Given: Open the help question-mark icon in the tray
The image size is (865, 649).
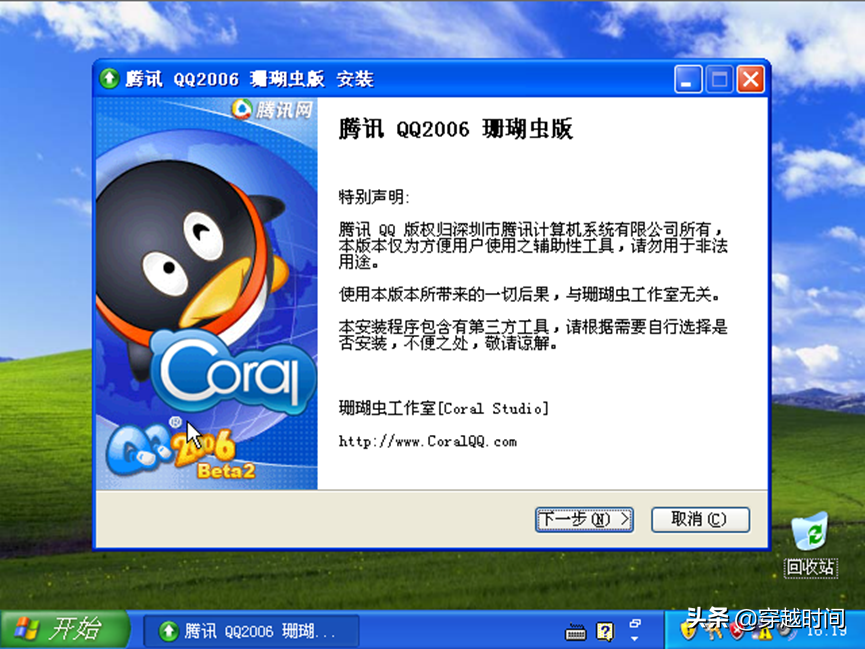Looking at the screenshot, I should click(x=604, y=632).
